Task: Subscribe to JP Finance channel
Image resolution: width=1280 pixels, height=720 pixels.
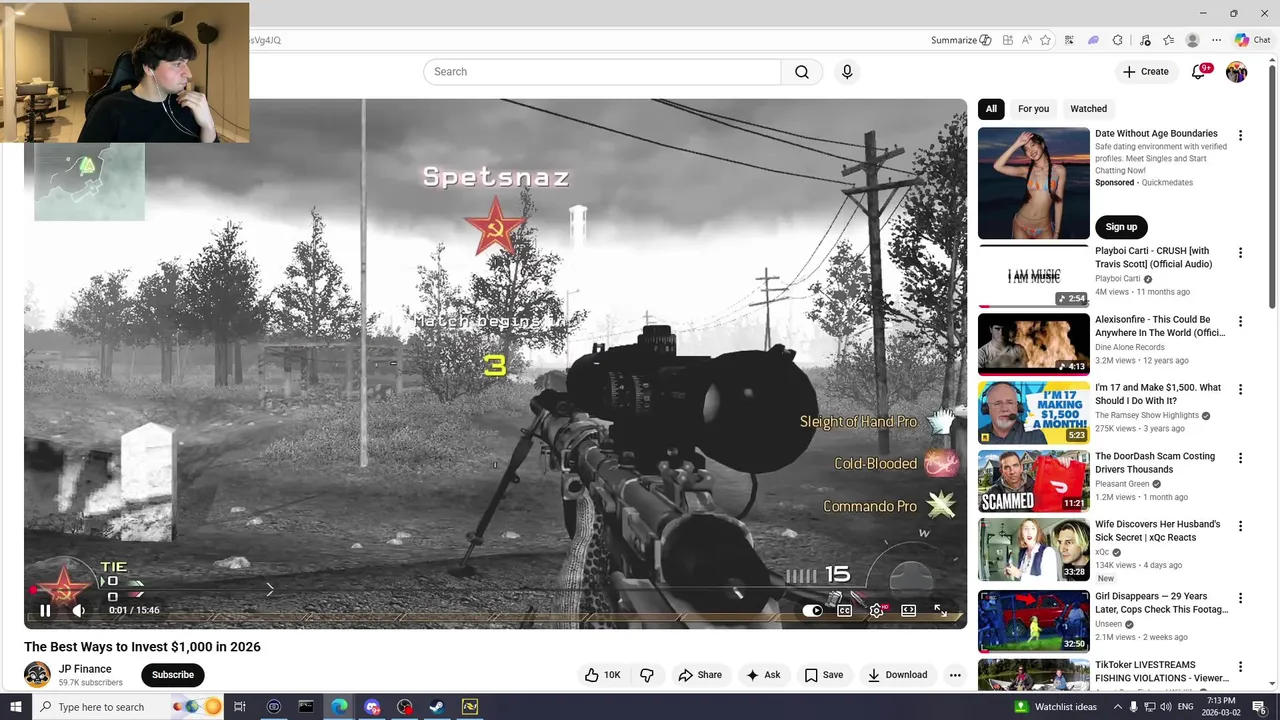Action: 173,675
